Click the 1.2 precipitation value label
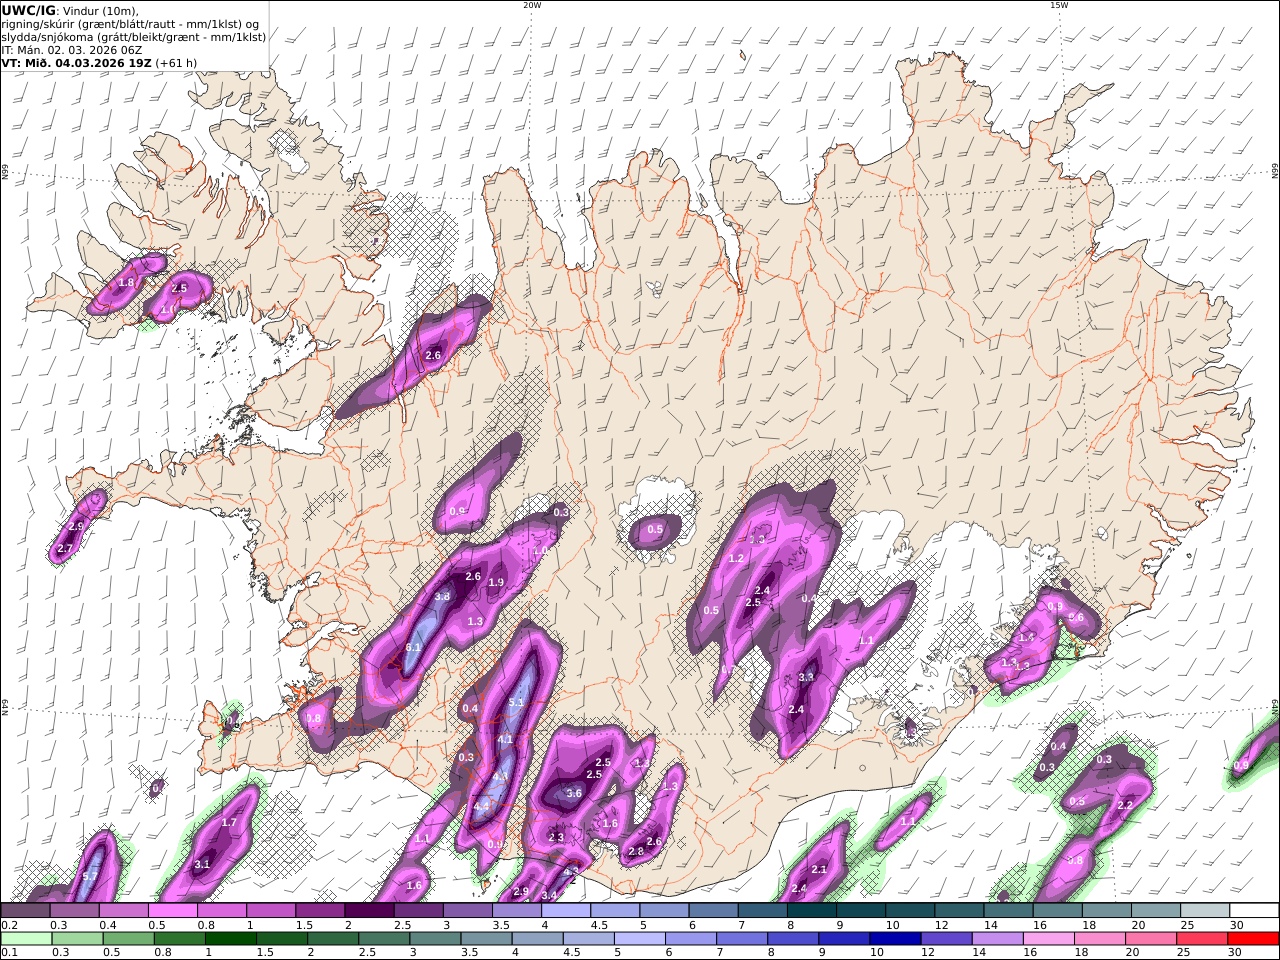The width and height of the screenshot is (1280, 960). click(x=737, y=558)
